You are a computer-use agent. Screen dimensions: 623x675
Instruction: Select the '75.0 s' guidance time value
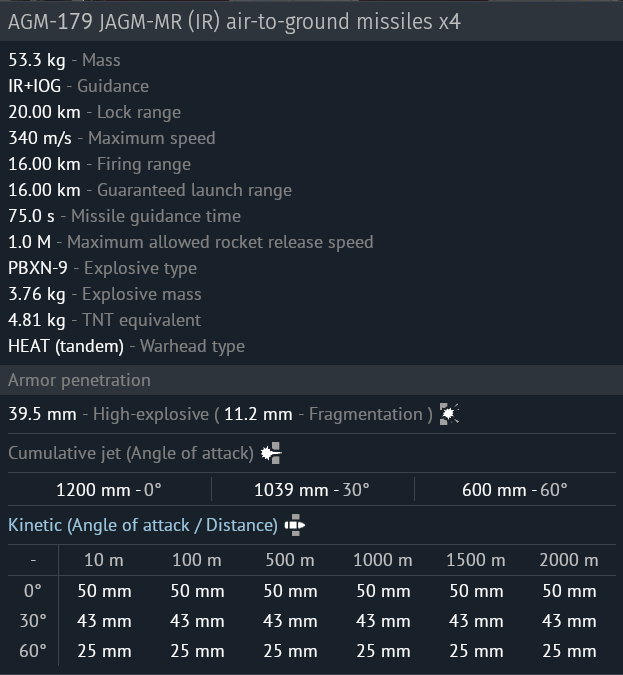coord(31,216)
